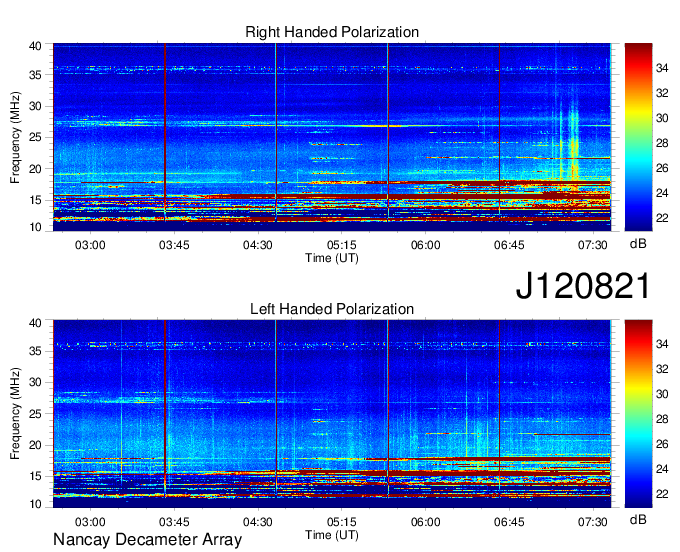Image resolution: width=680 pixels, height=552 pixels.
Task: Click 10 MHz frequency tick of Right Handed plot
Action: [35, 227]
